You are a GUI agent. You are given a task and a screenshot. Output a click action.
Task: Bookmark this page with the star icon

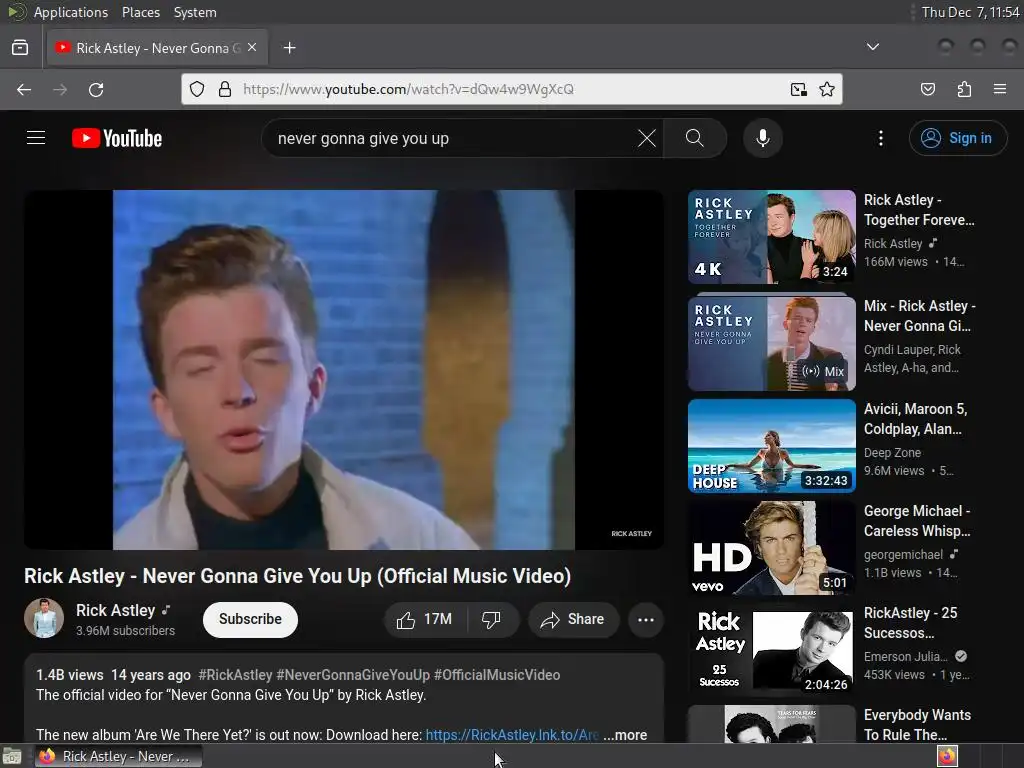pos(827,89)
